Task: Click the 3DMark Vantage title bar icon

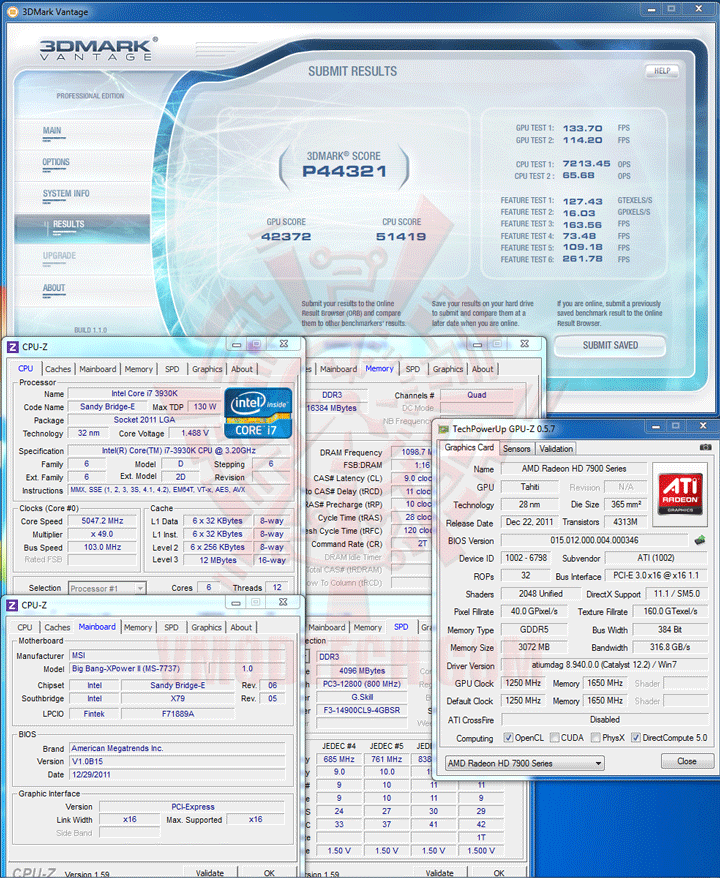Action: click(12, 11)
